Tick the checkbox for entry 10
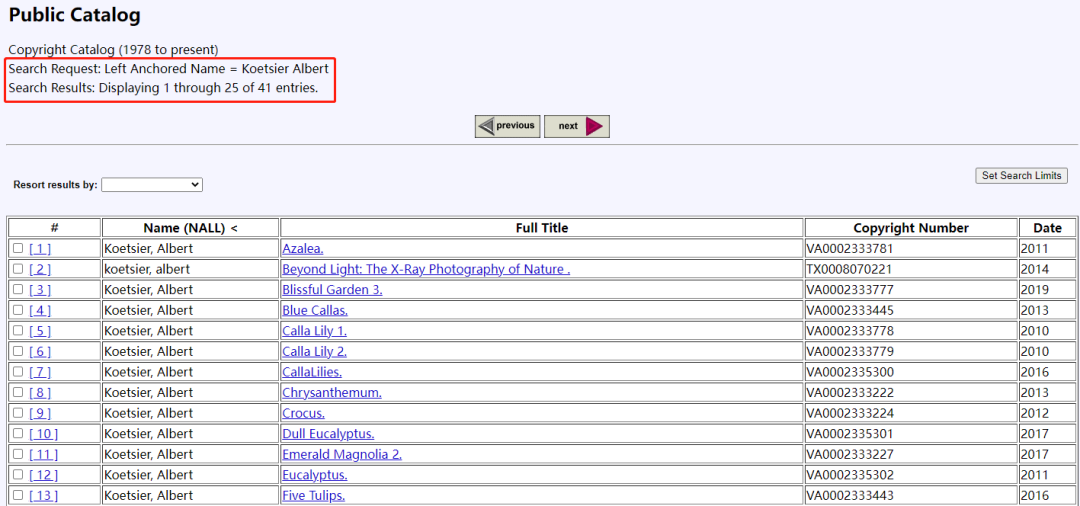1080x506 pixels. click(x=18, y=434)
